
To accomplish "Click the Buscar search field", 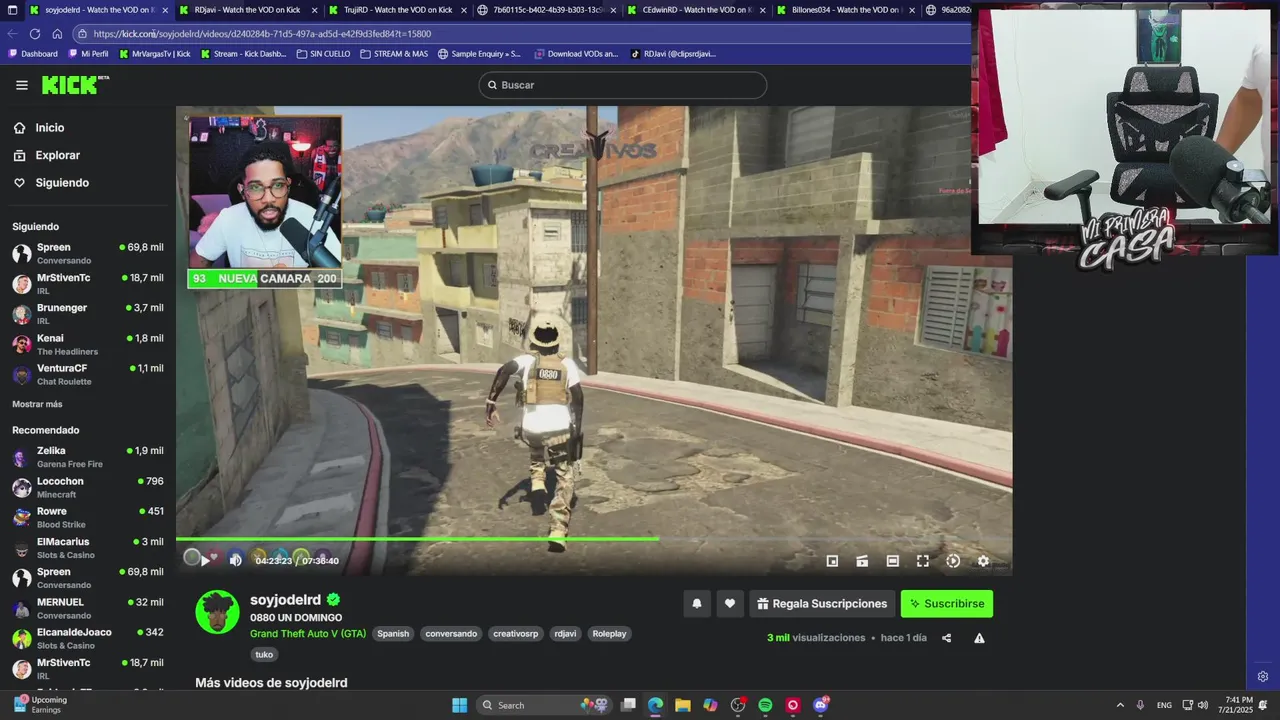I will pyautogui.click(x=623, y=85).
